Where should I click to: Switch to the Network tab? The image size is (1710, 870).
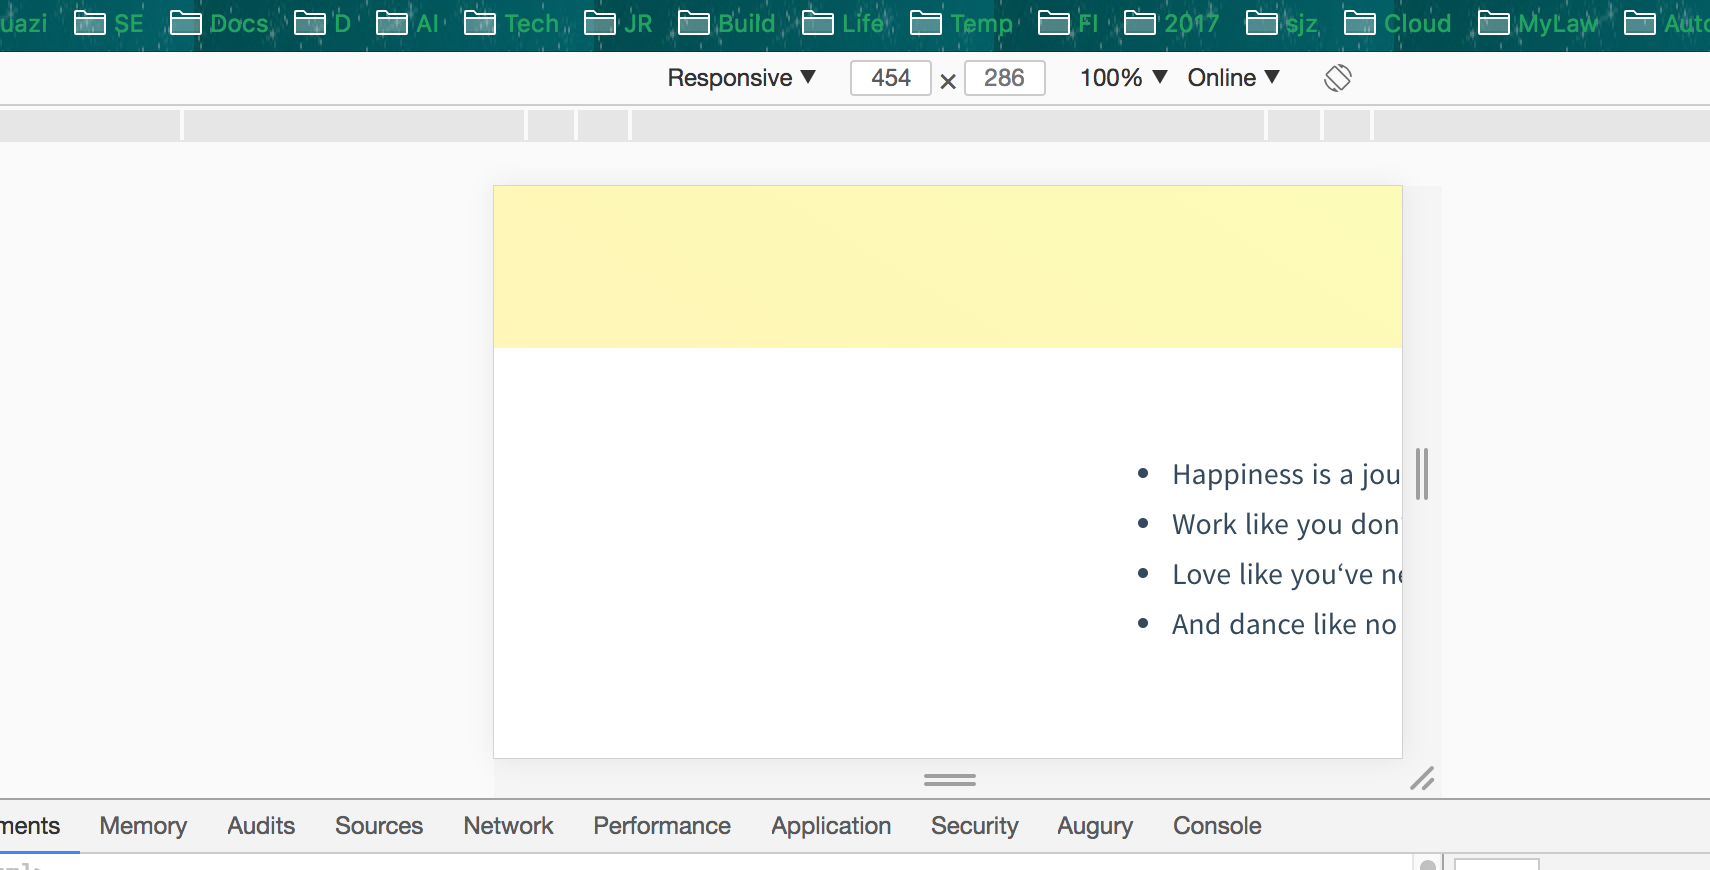pos(508,826)
